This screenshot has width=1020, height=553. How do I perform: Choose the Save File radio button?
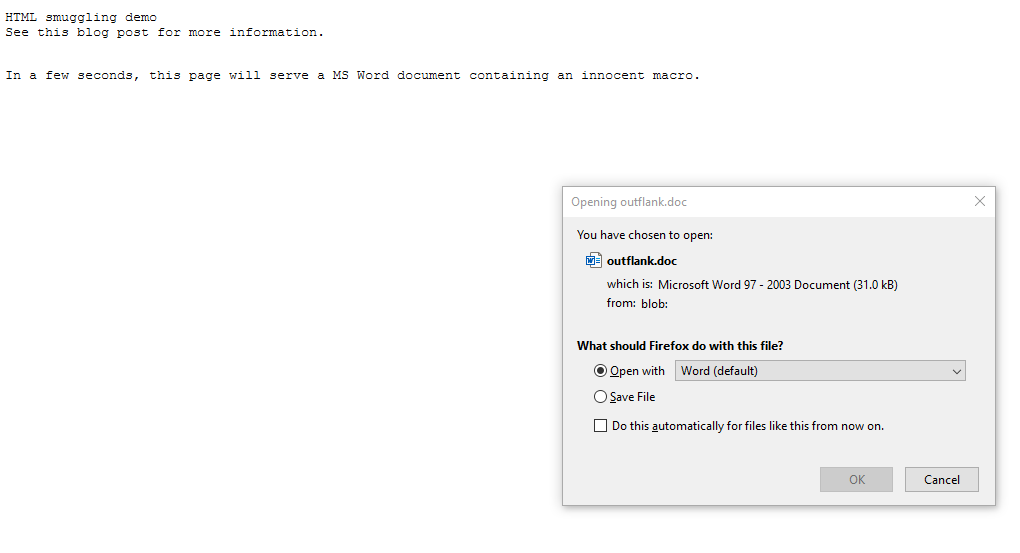click(x=600, y=397)
